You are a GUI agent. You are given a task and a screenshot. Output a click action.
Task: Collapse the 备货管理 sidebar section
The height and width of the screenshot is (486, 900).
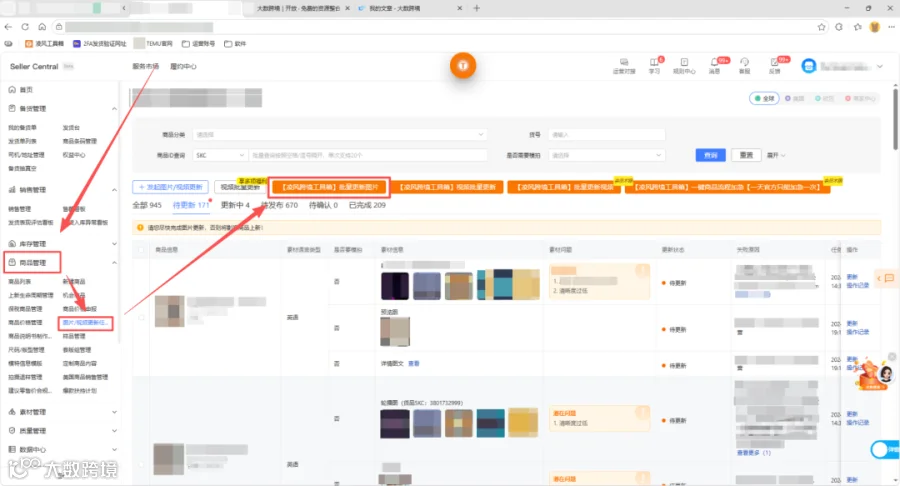[x=61, y=108]
